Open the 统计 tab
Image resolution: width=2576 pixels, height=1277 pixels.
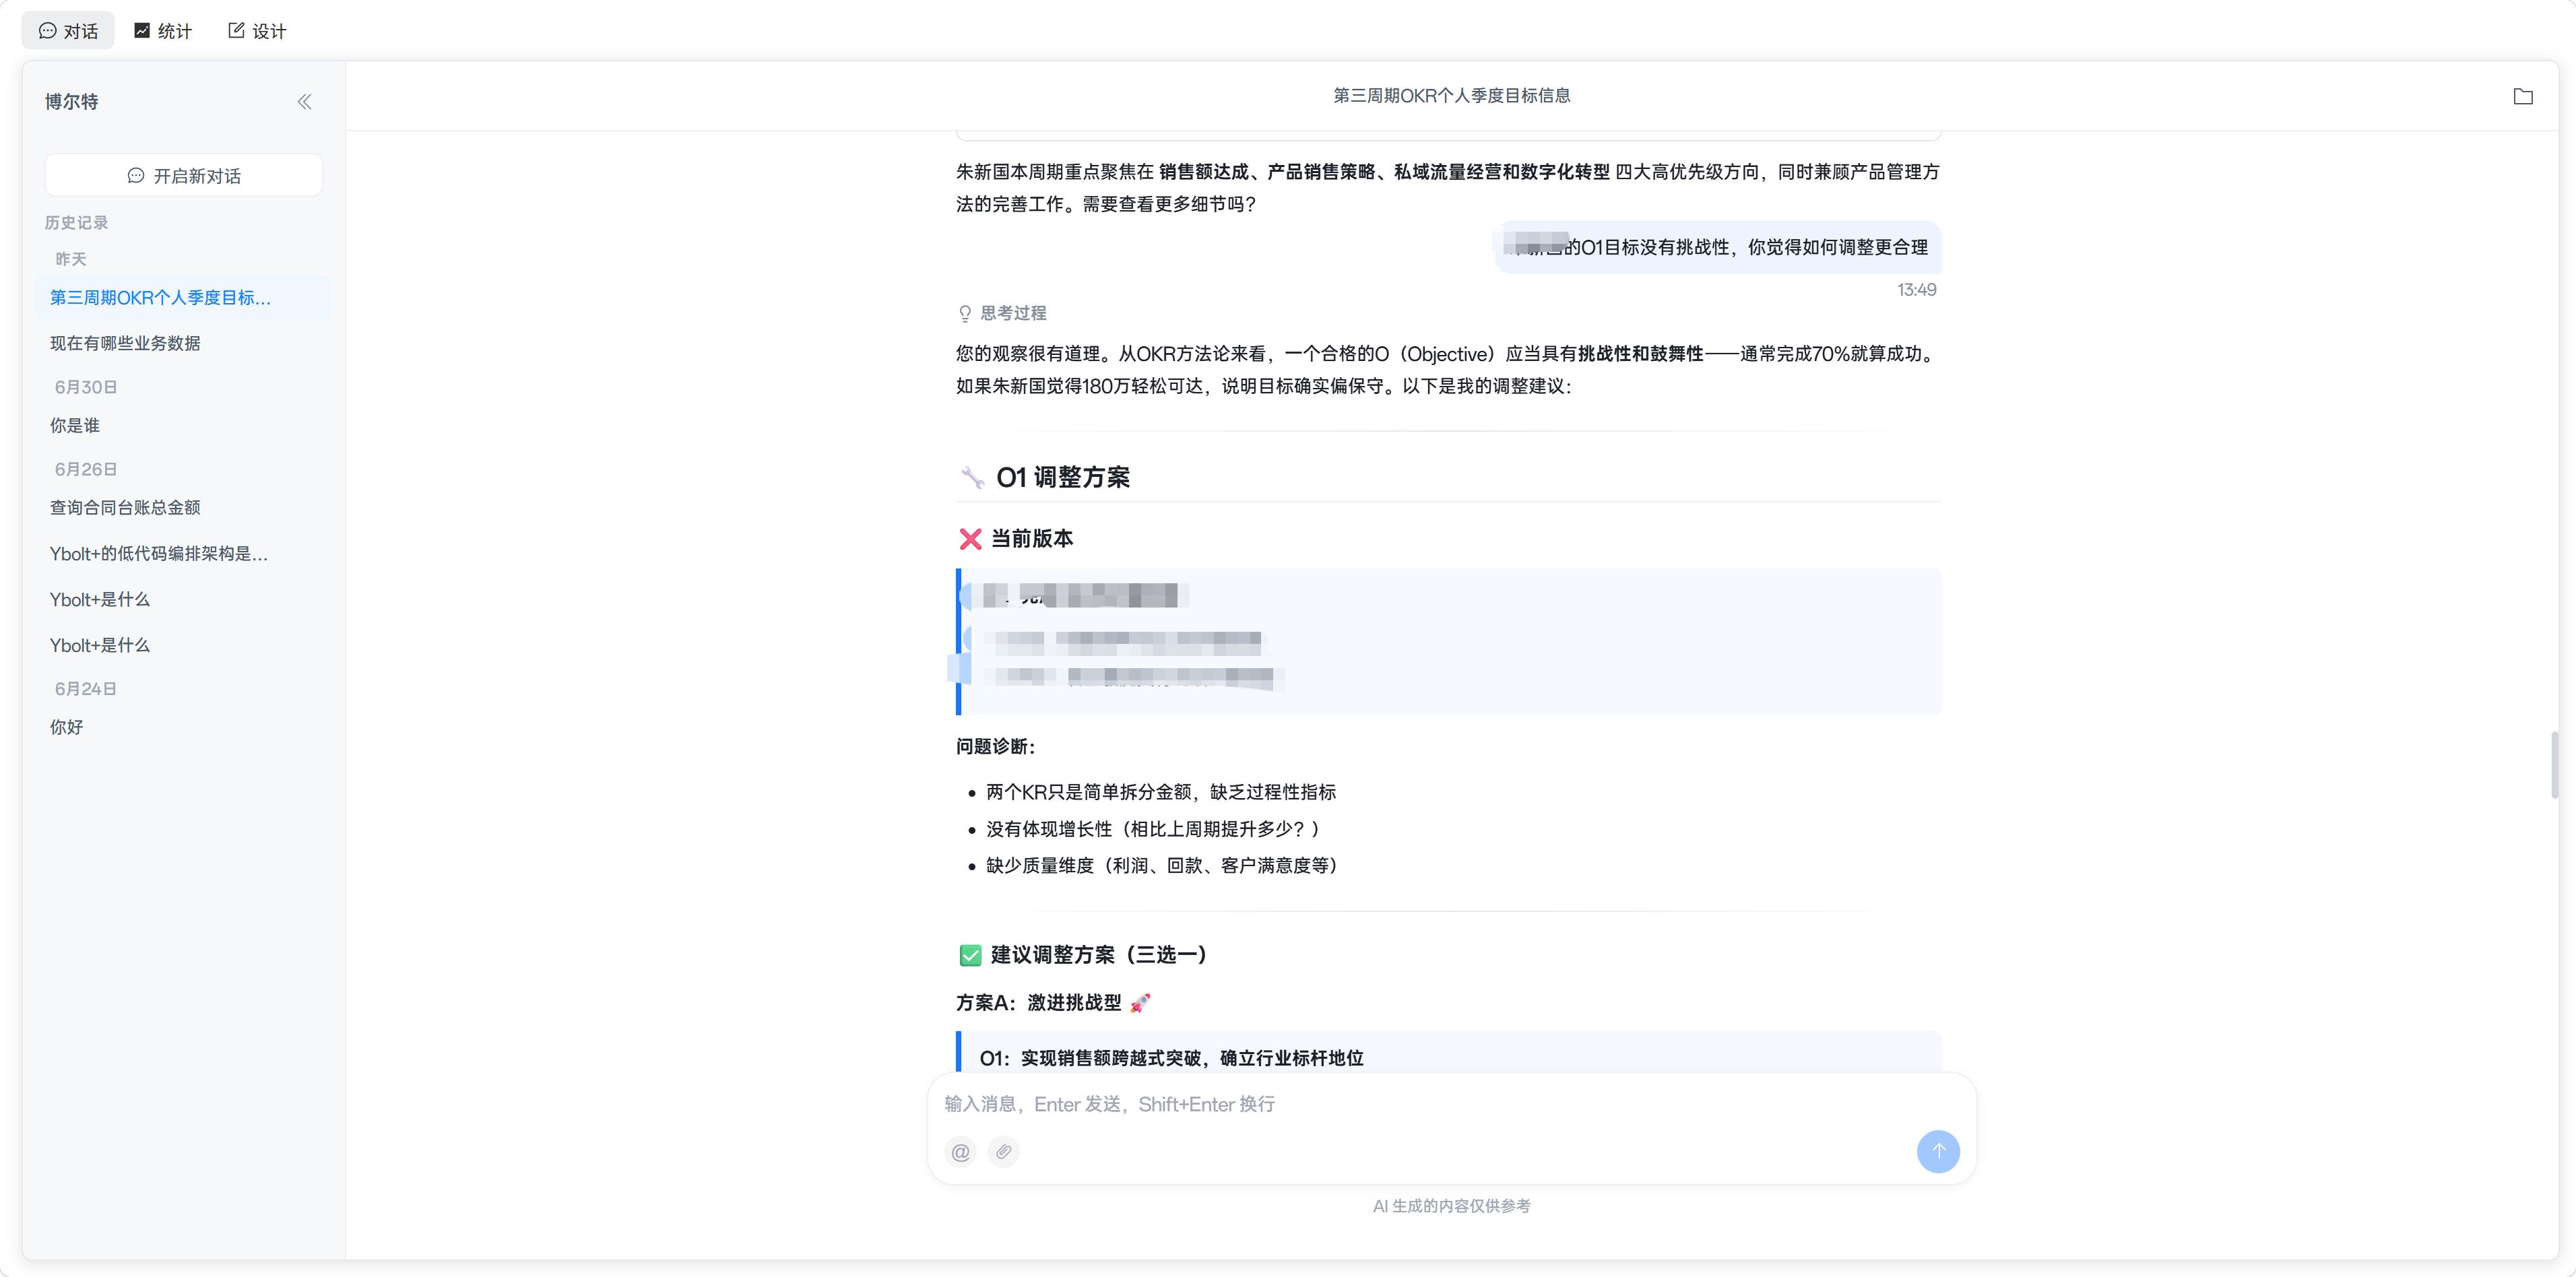[163, 31]
